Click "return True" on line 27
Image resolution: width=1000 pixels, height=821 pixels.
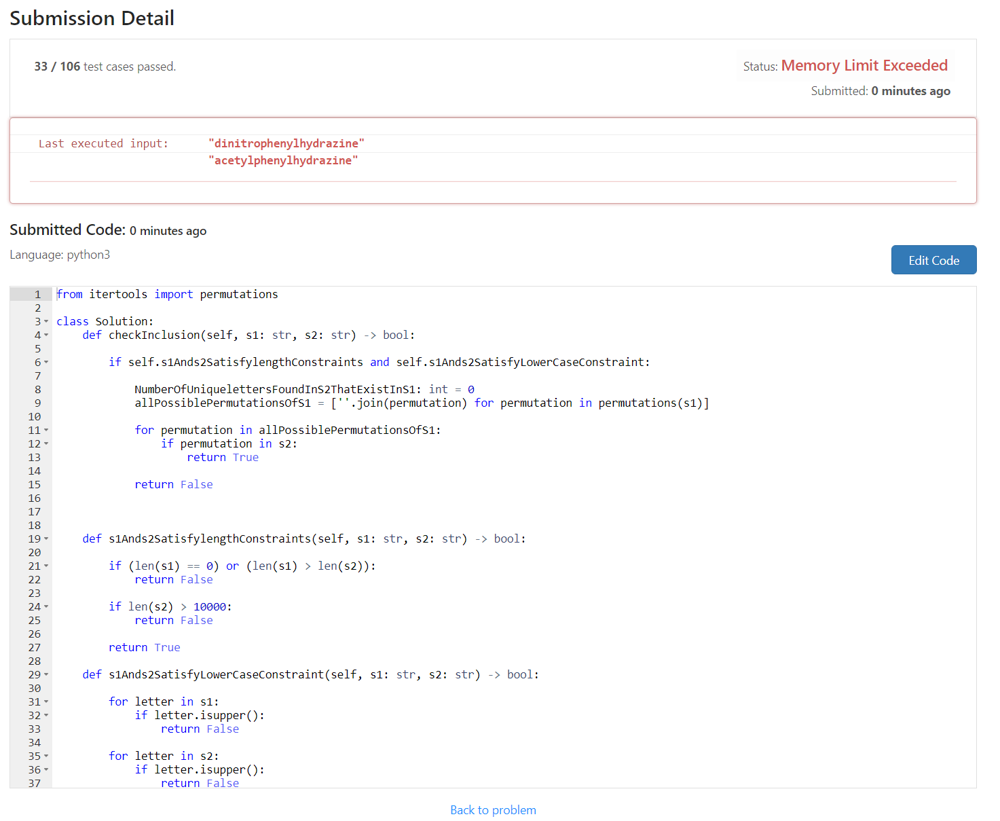click(144, 647)
